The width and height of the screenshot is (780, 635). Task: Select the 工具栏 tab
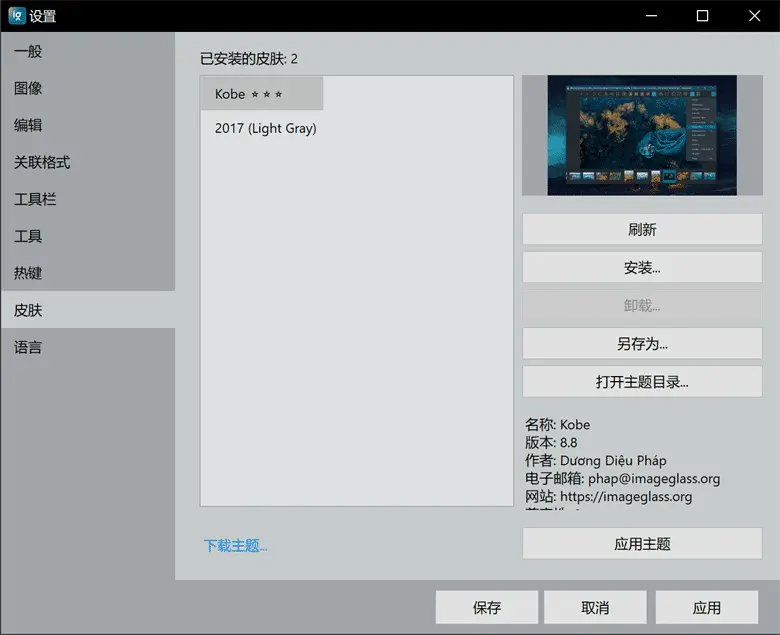coord(35,199)
